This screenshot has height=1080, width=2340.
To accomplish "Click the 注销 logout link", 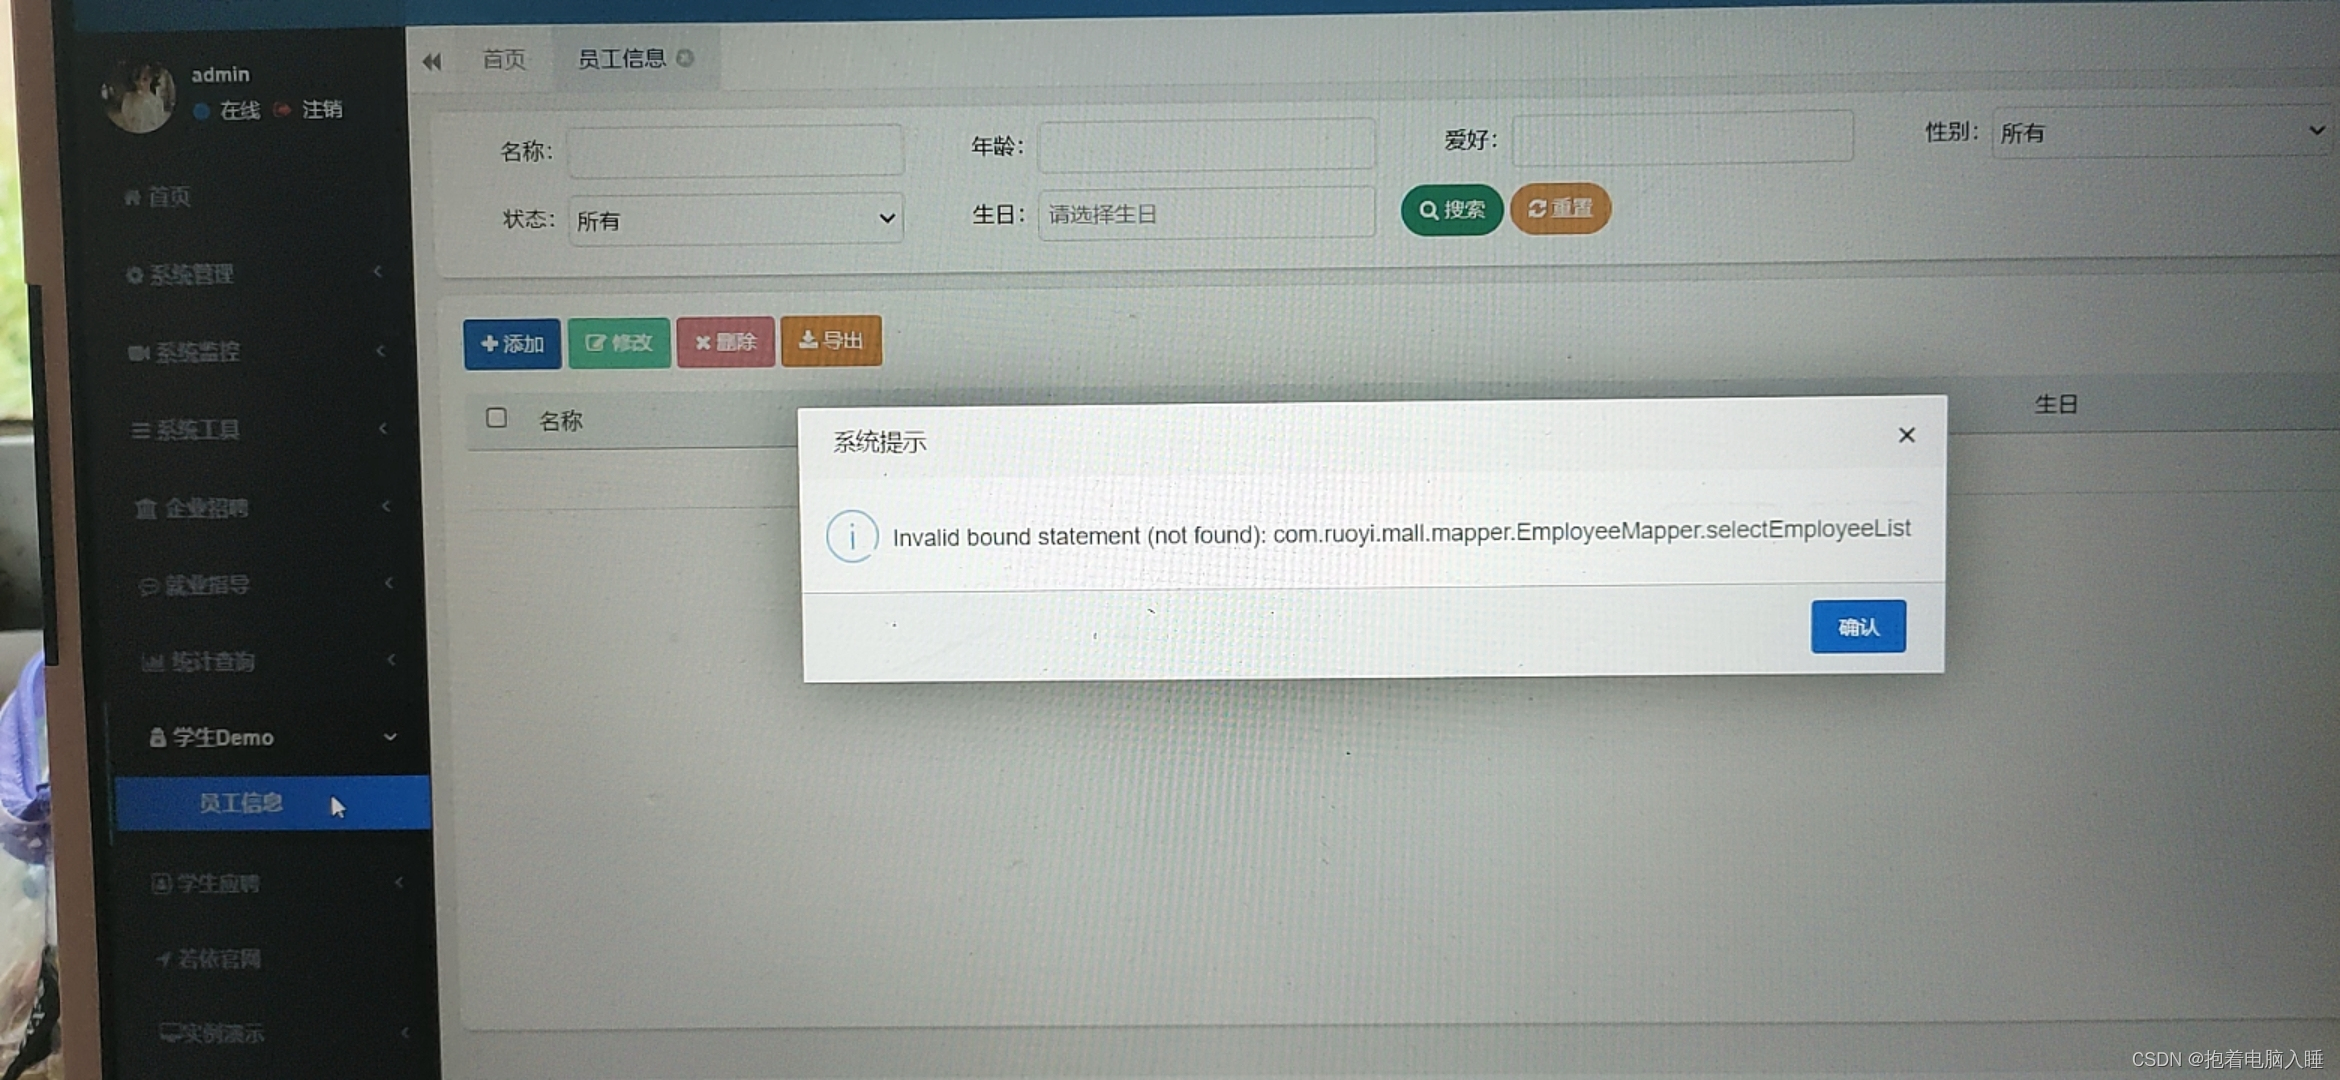I will coord(321,109).
